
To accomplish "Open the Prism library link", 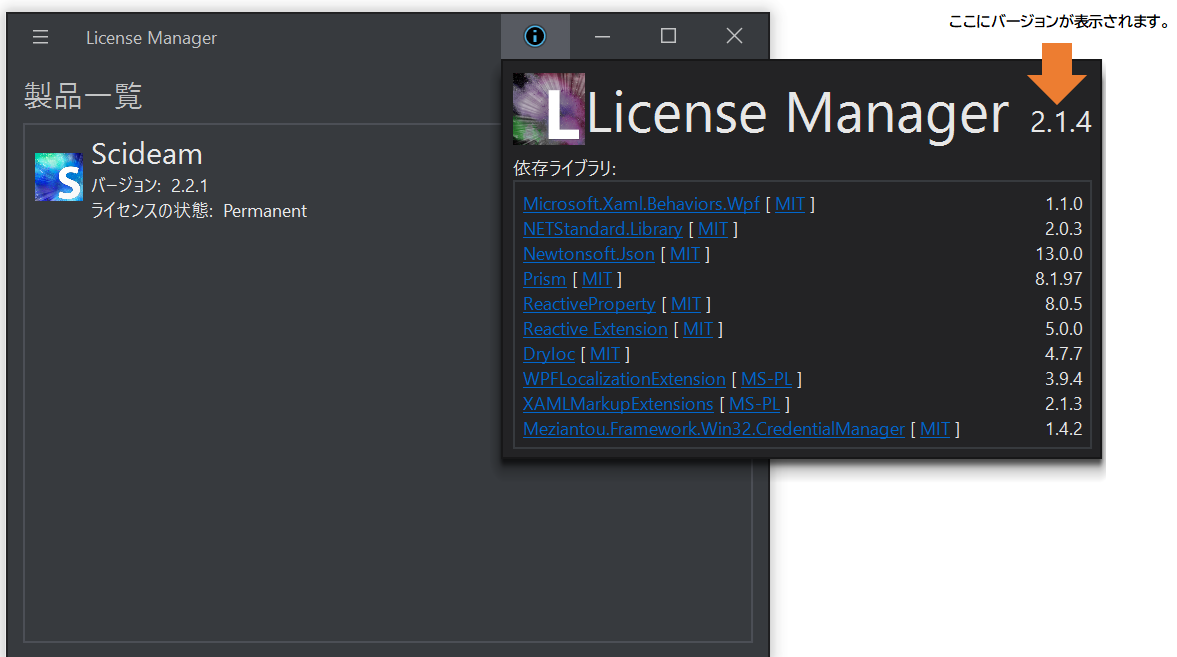I will coord(544,279).
